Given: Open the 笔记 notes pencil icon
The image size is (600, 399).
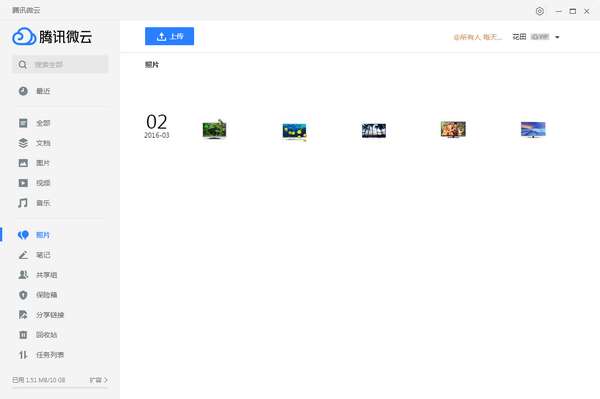Looking at the screenshot, I should click(x=23, y=255).
